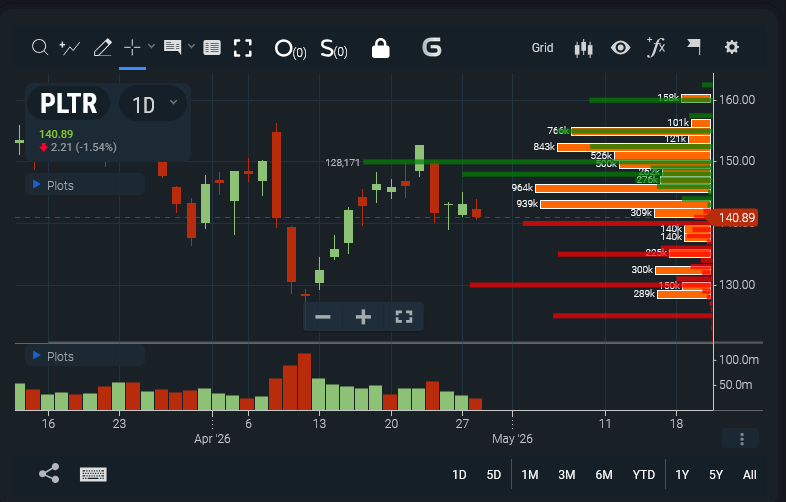786x502 pixels.
Task: Click the 100.0m volume axis label
Action: pyautogui.click(x=738, y=360)
